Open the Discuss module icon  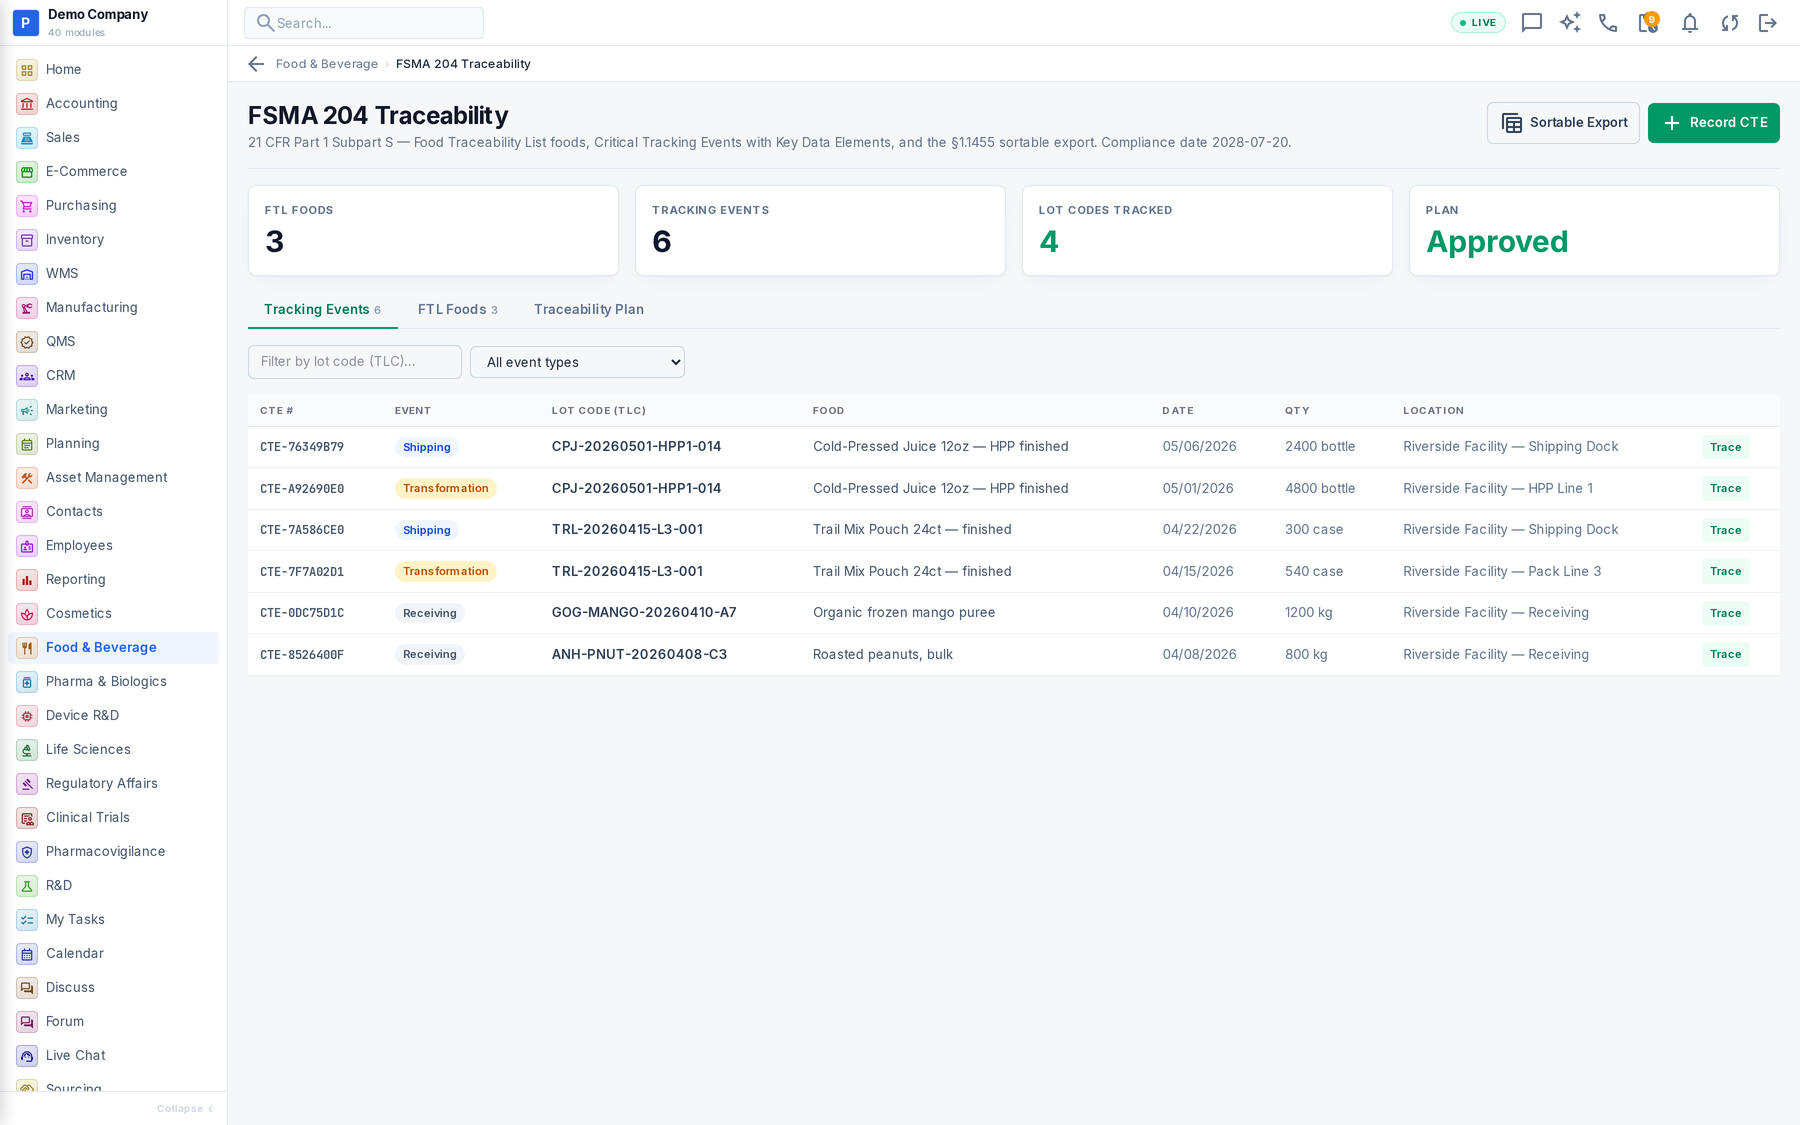coord(27,988)
